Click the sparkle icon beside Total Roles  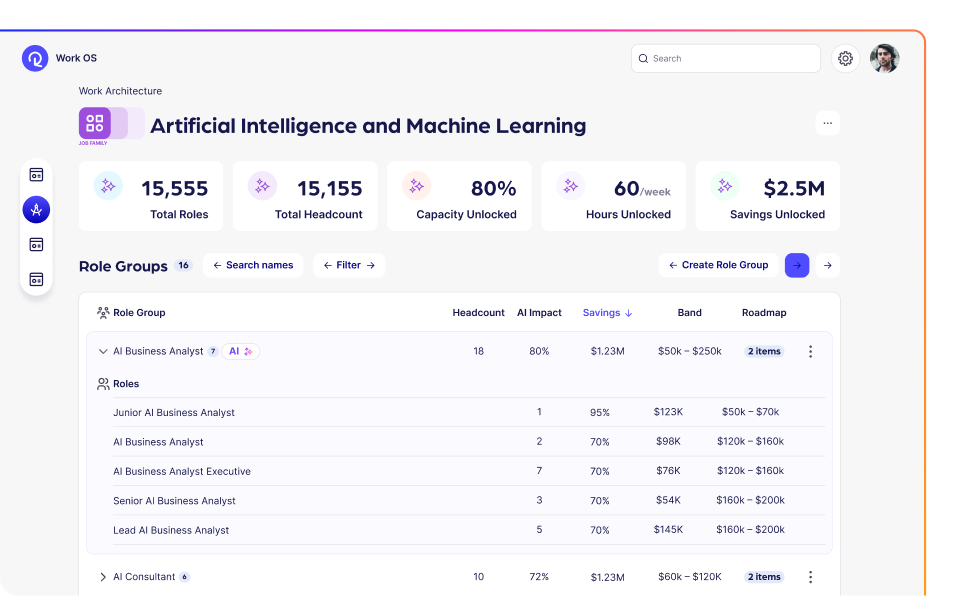click(x=108, y=186)
